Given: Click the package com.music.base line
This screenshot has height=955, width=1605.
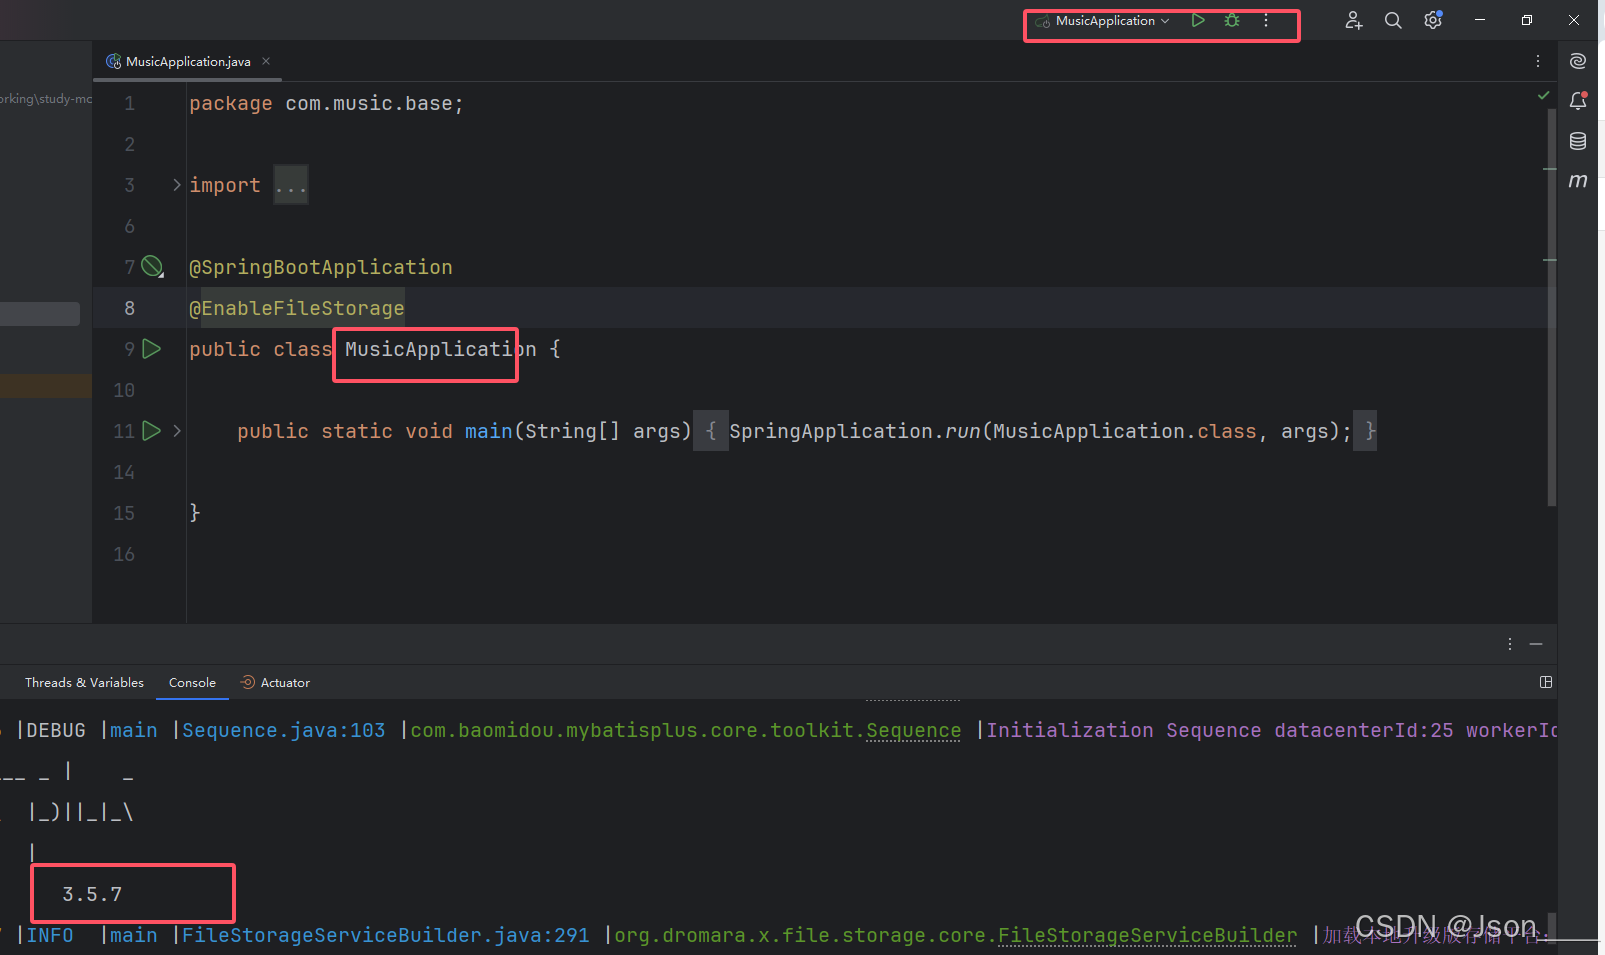Looking at the screenshot, I should pos(326,104).
